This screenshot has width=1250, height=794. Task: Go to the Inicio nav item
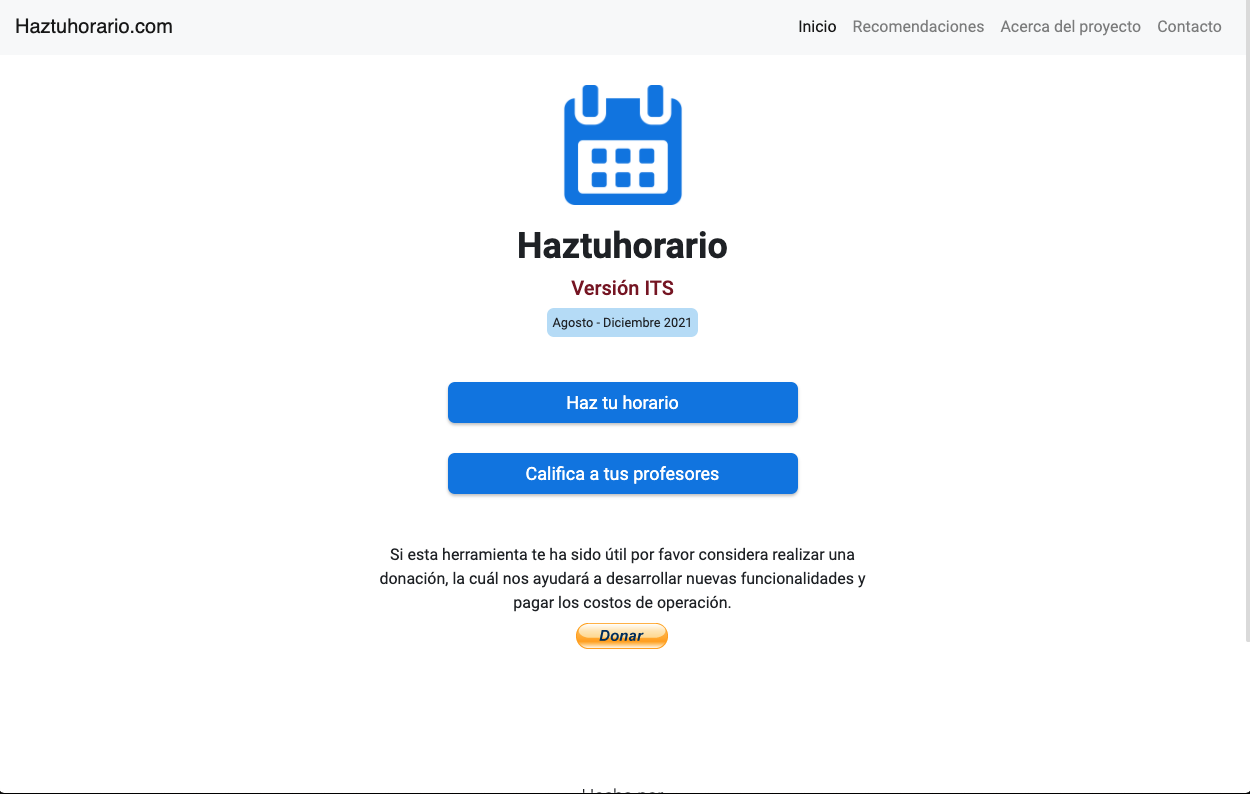coord(817,27)
